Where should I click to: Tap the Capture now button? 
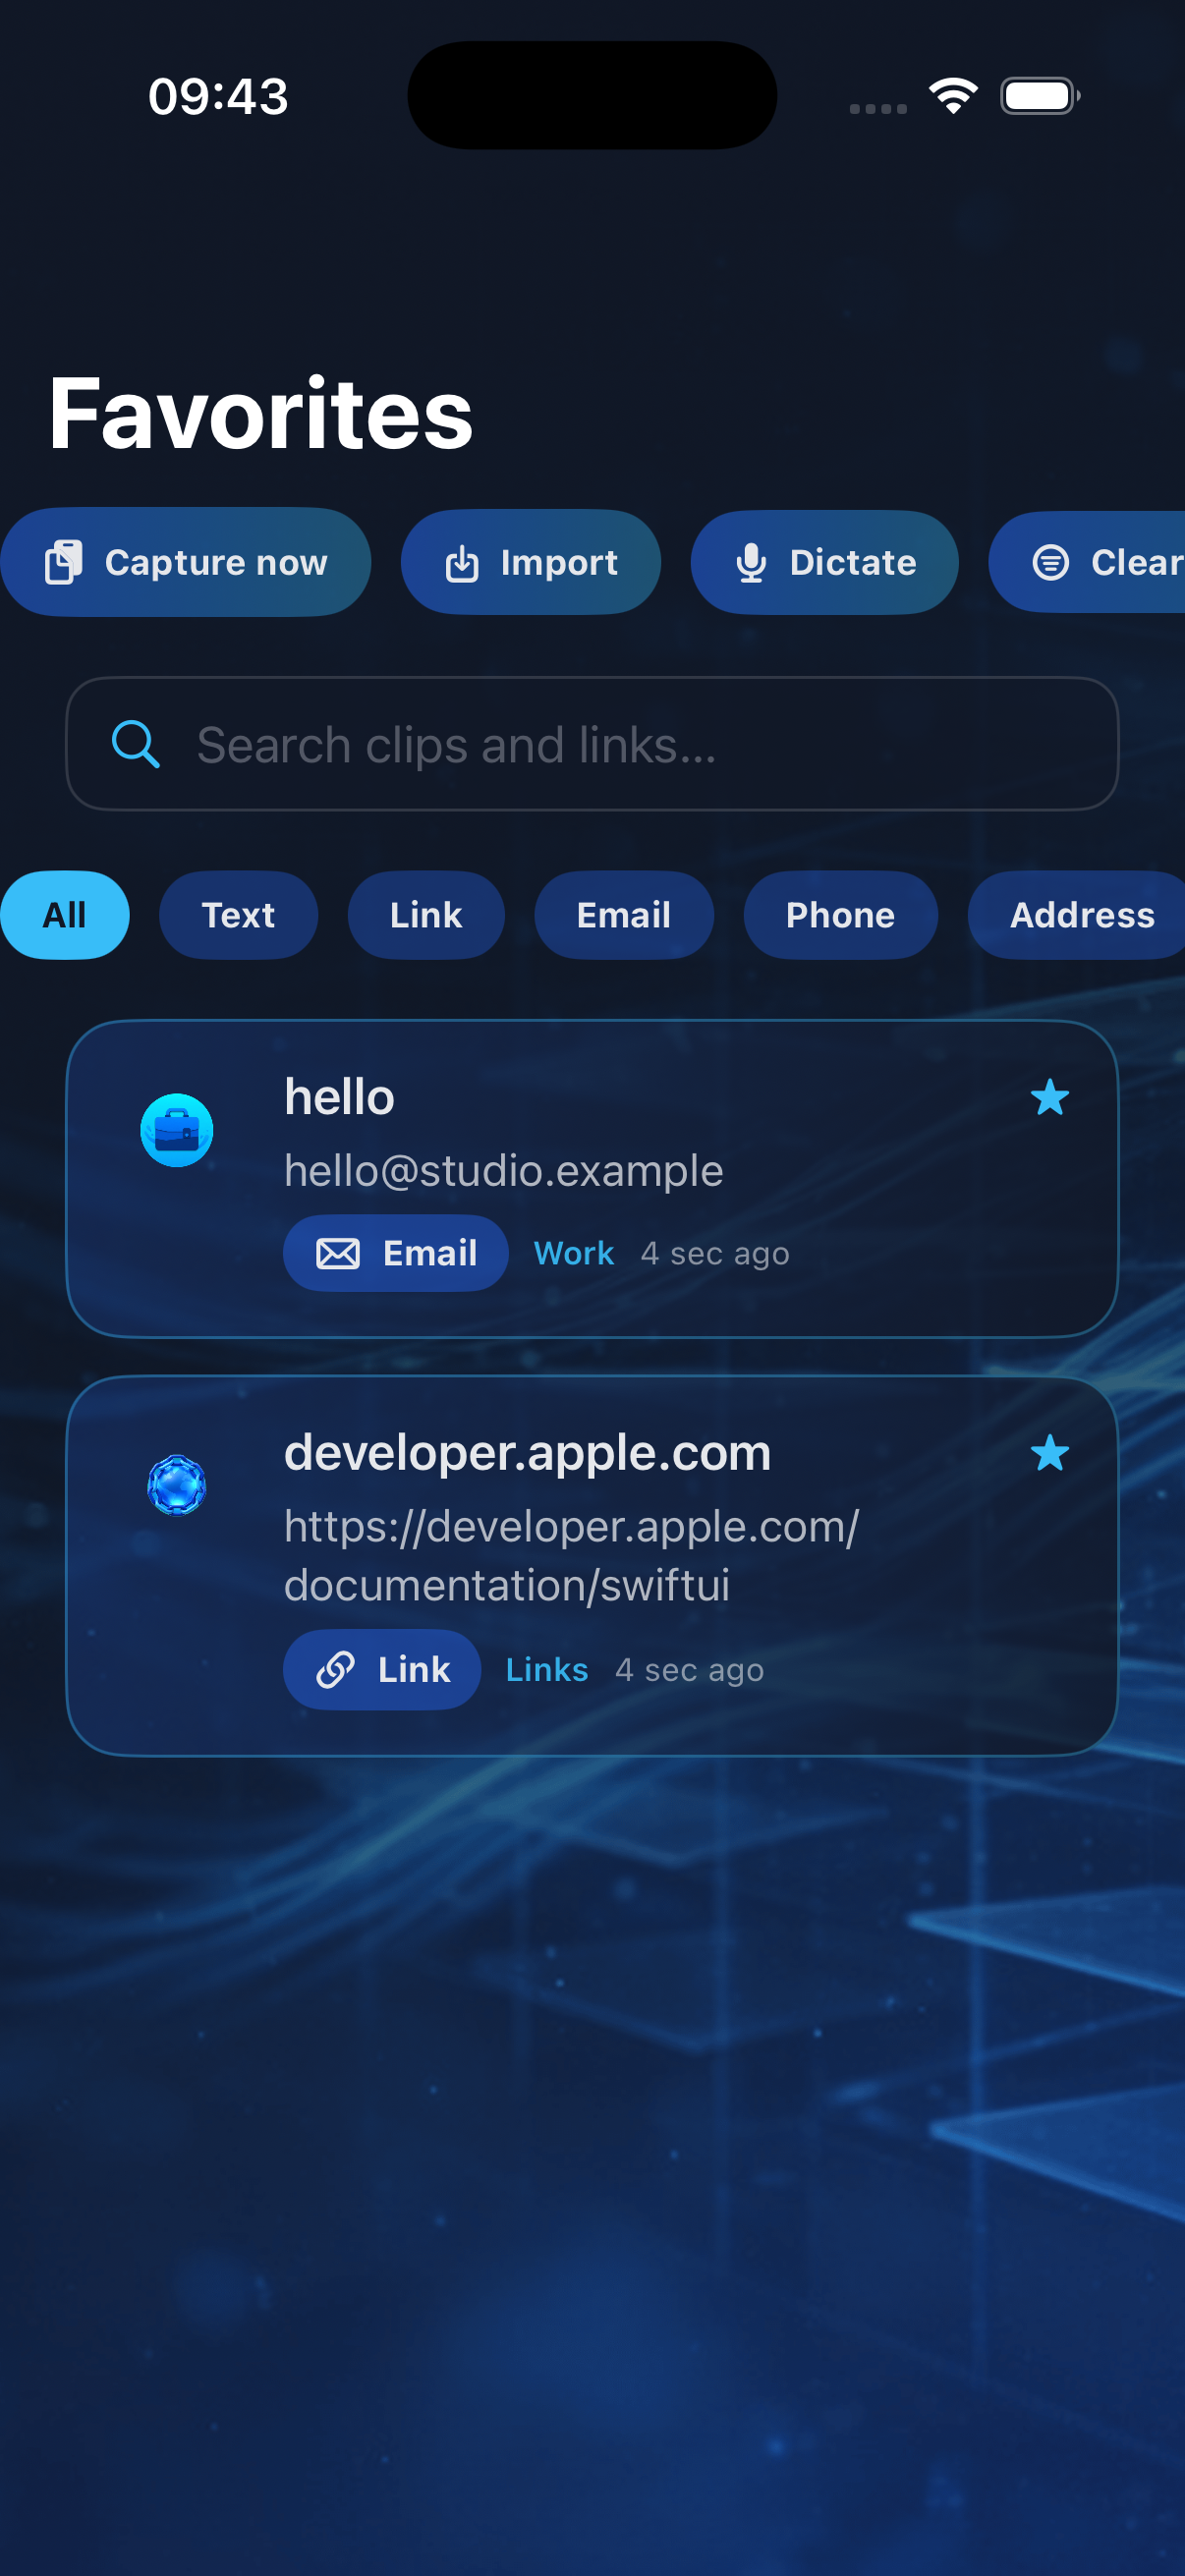click(185, 562)
